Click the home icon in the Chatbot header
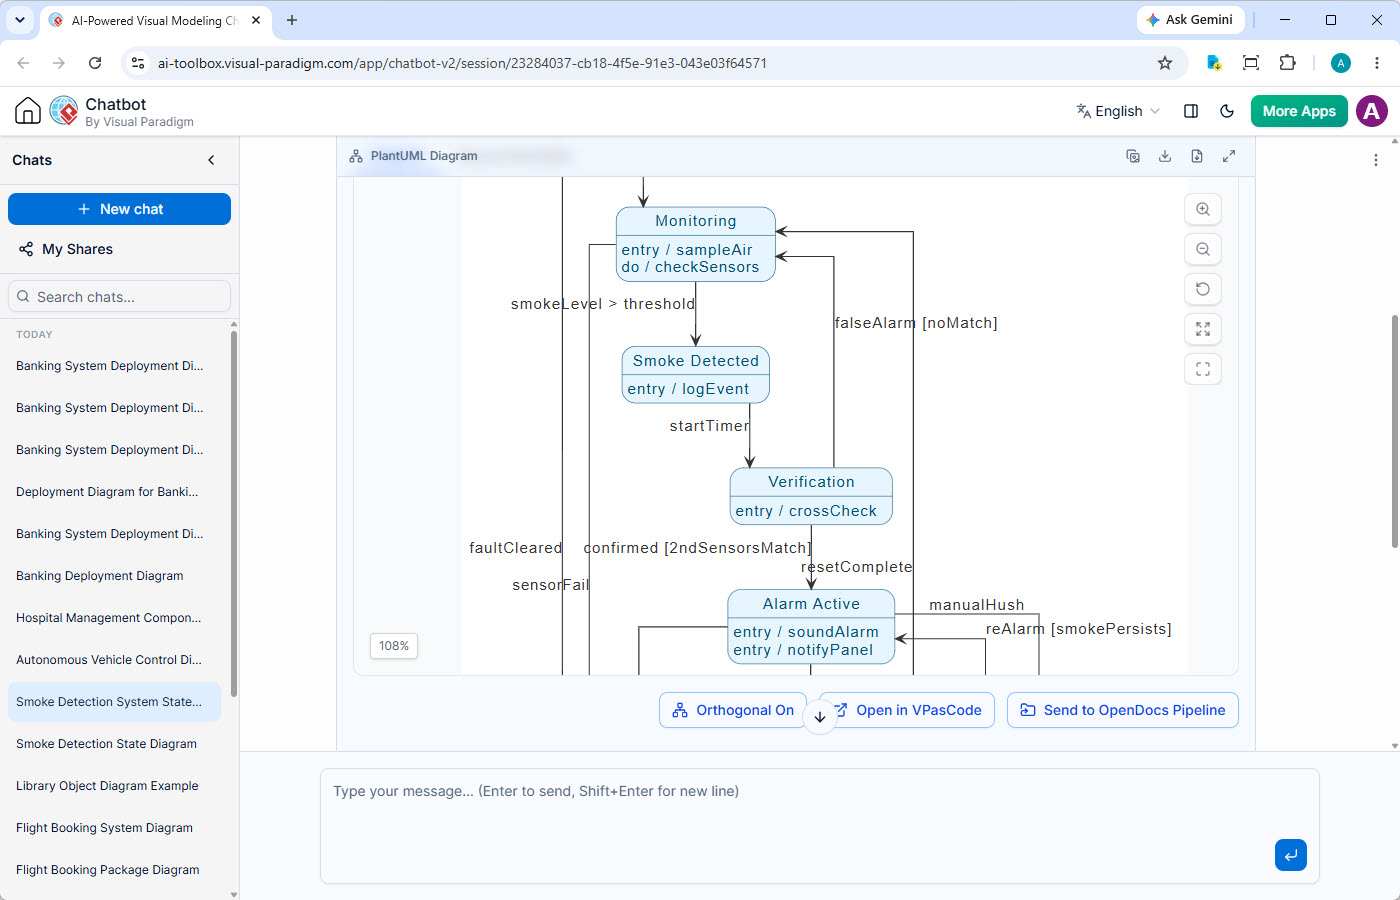The height and width of the screenshot is (900, 1400). (28, 111)
